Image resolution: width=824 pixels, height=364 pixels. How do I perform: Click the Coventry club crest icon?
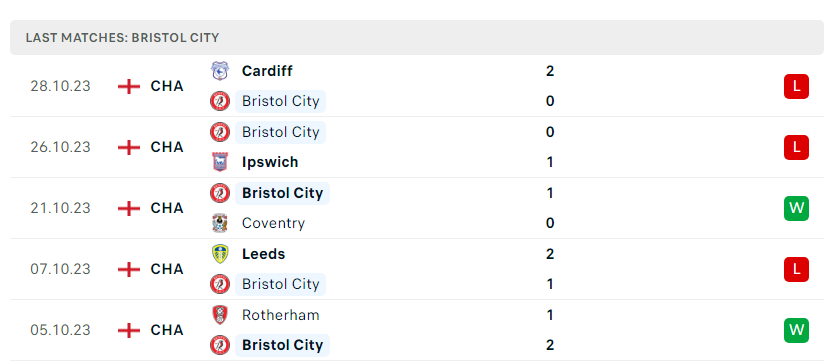point(220,223)
